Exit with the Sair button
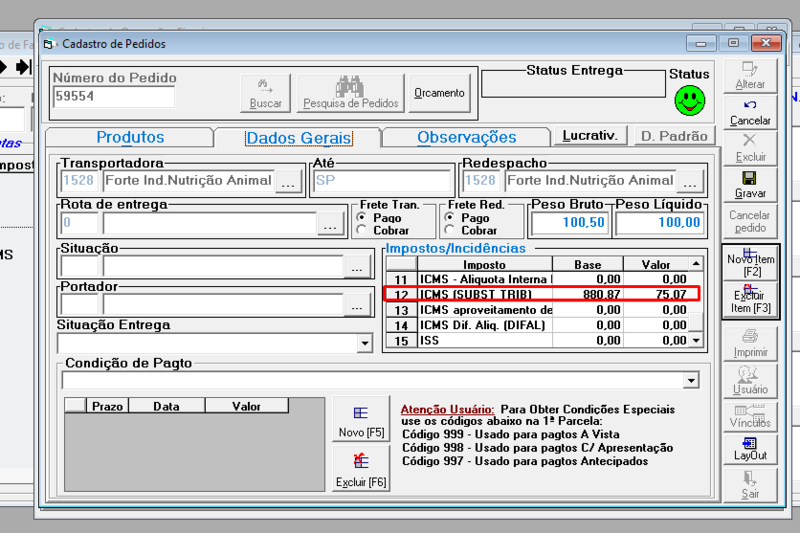The width and height of the screenshot is (800, 533). (x=750, y=485)
